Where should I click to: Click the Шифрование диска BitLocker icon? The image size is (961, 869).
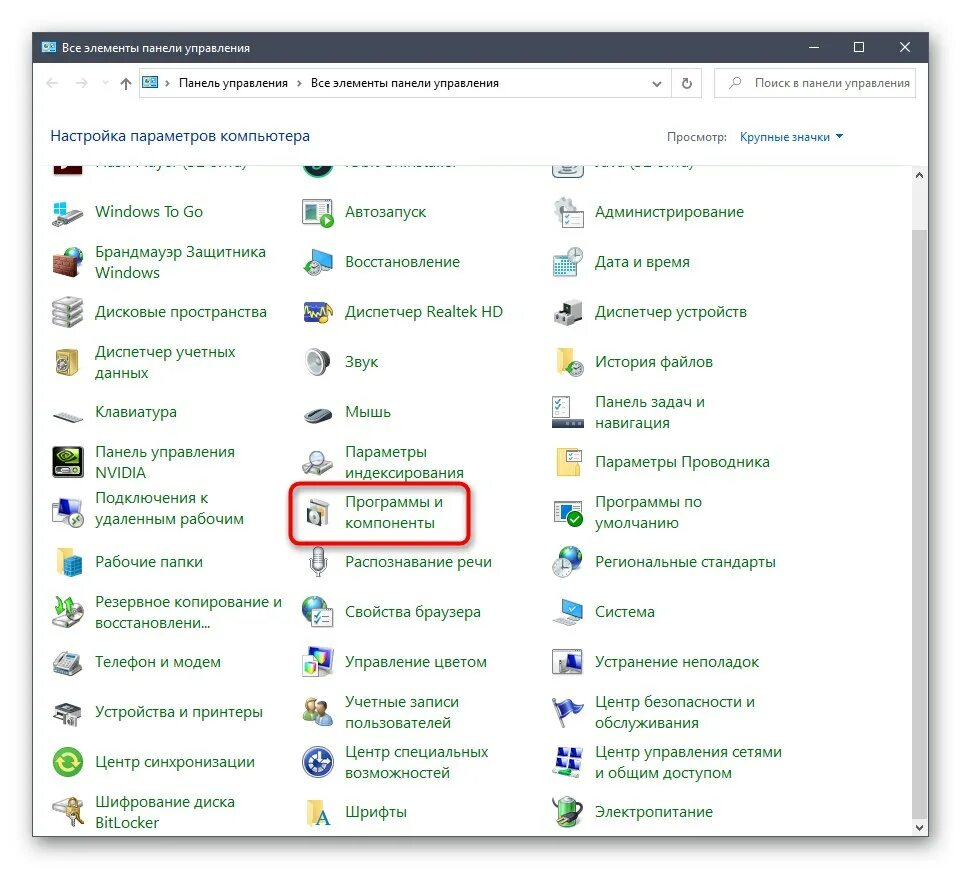click(x=67, y=812)
